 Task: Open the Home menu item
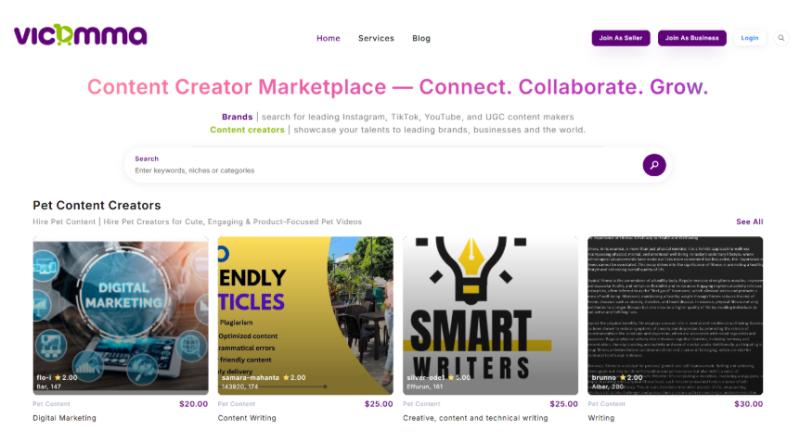[328, 38]
